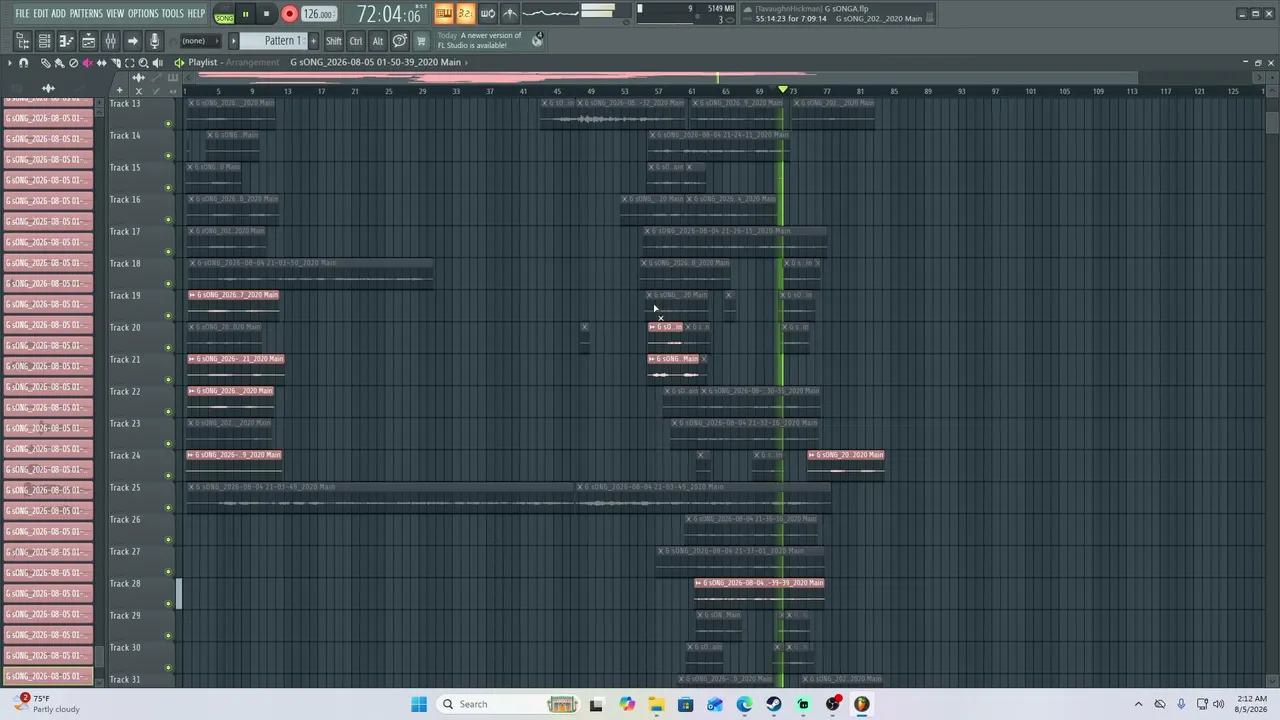This screenshot has height=720, width=1280.
Task: Select the Delete tool in playlist toolbar
Action: 73,63
